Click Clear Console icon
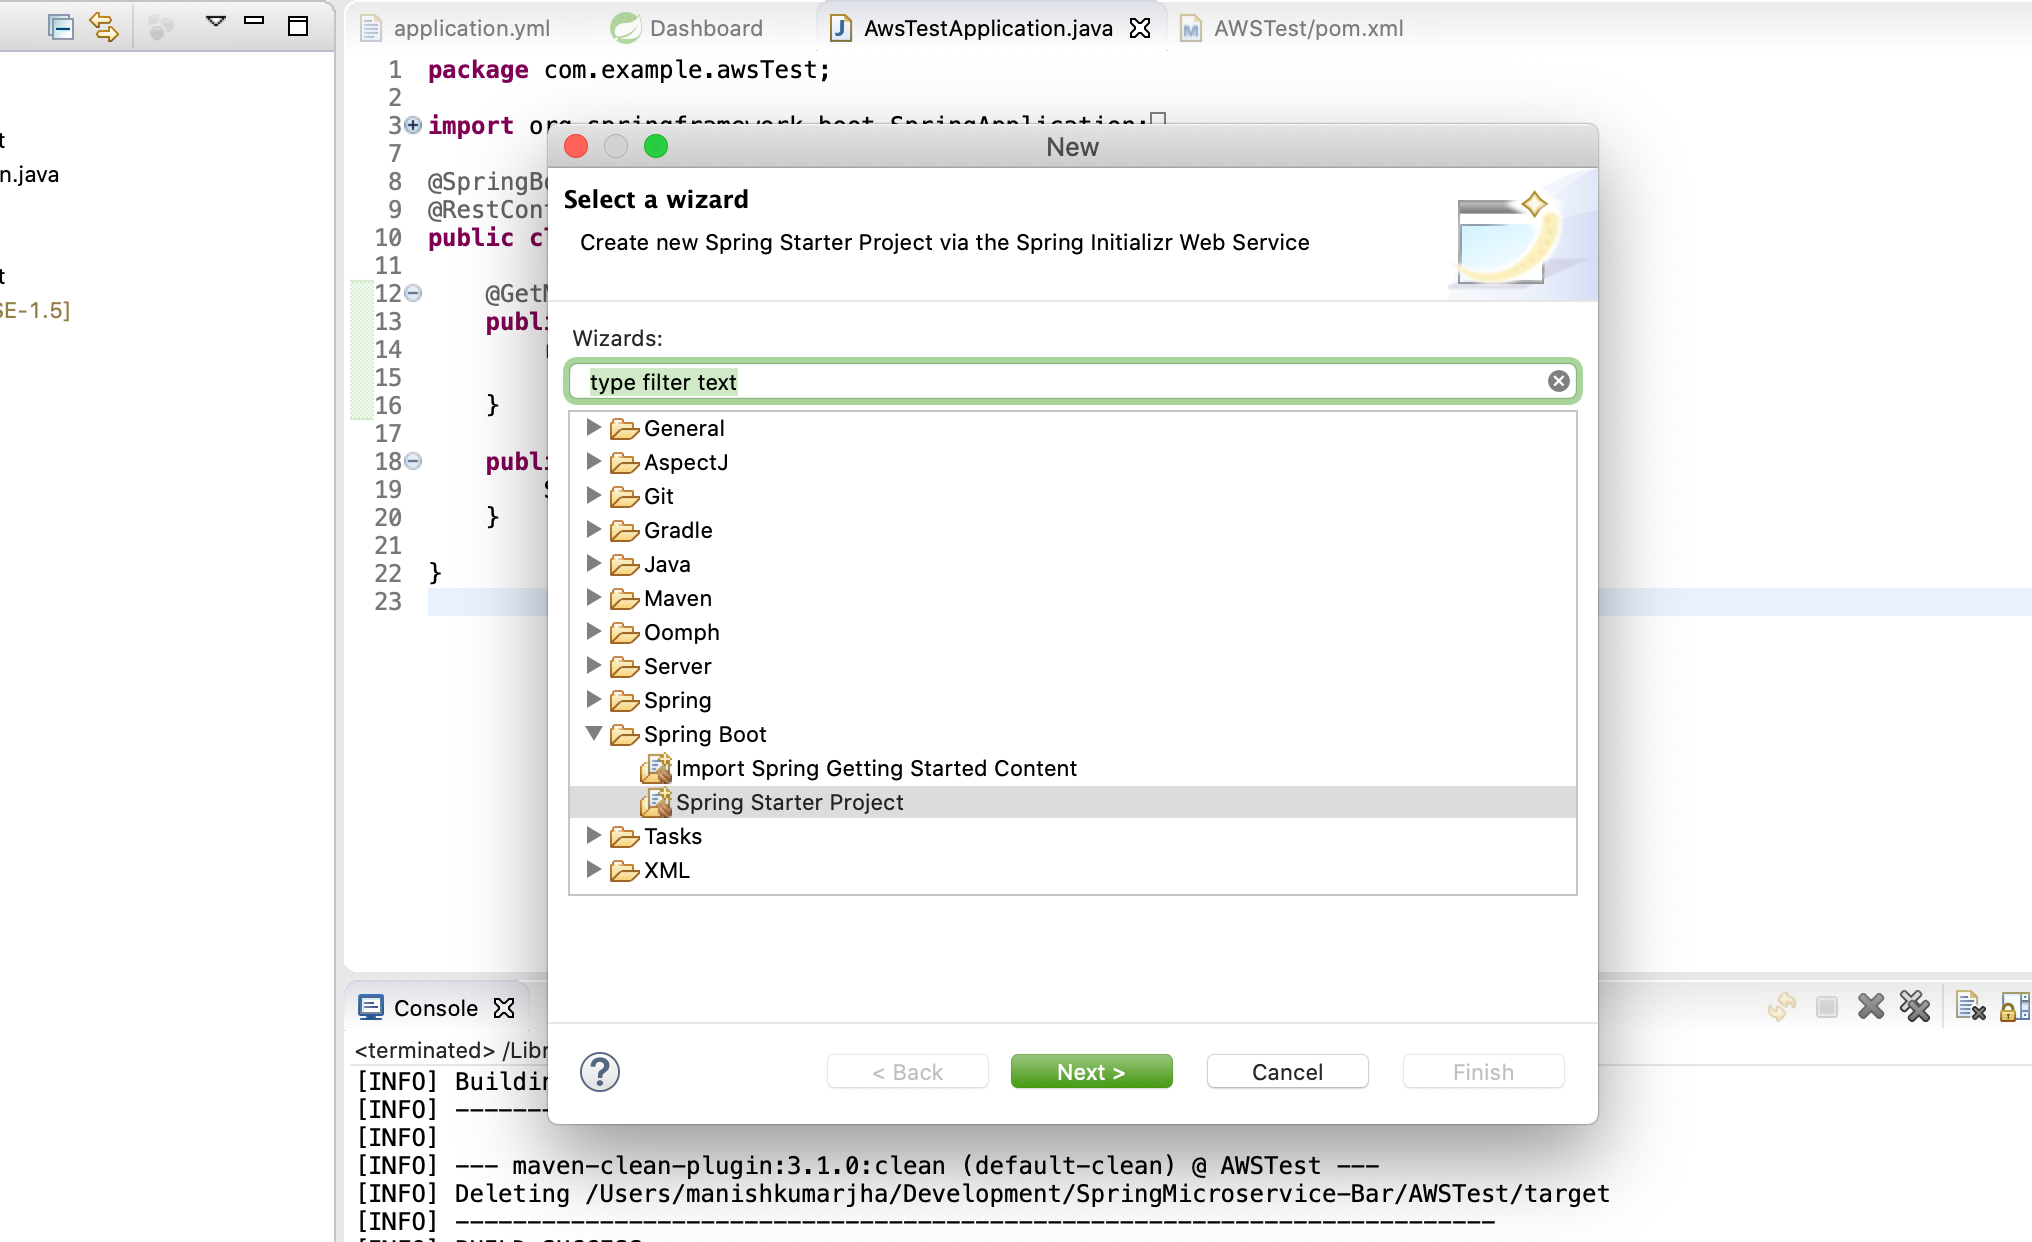This screenshot has height=1242, width=2032. click(1969, 1006)
